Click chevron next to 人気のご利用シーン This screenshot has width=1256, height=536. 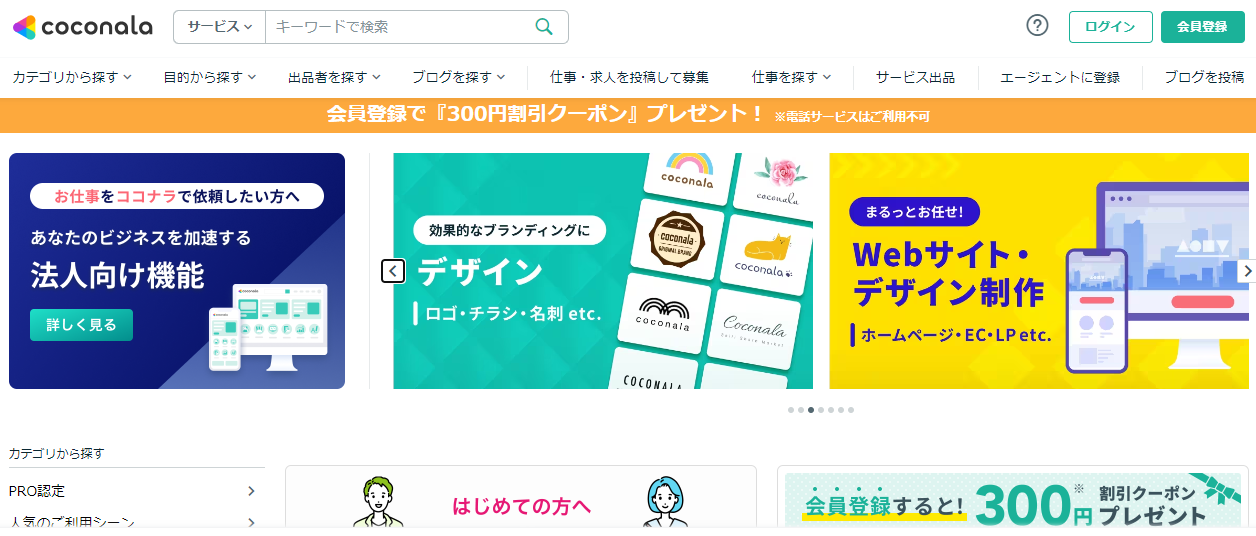click(251, 522)
